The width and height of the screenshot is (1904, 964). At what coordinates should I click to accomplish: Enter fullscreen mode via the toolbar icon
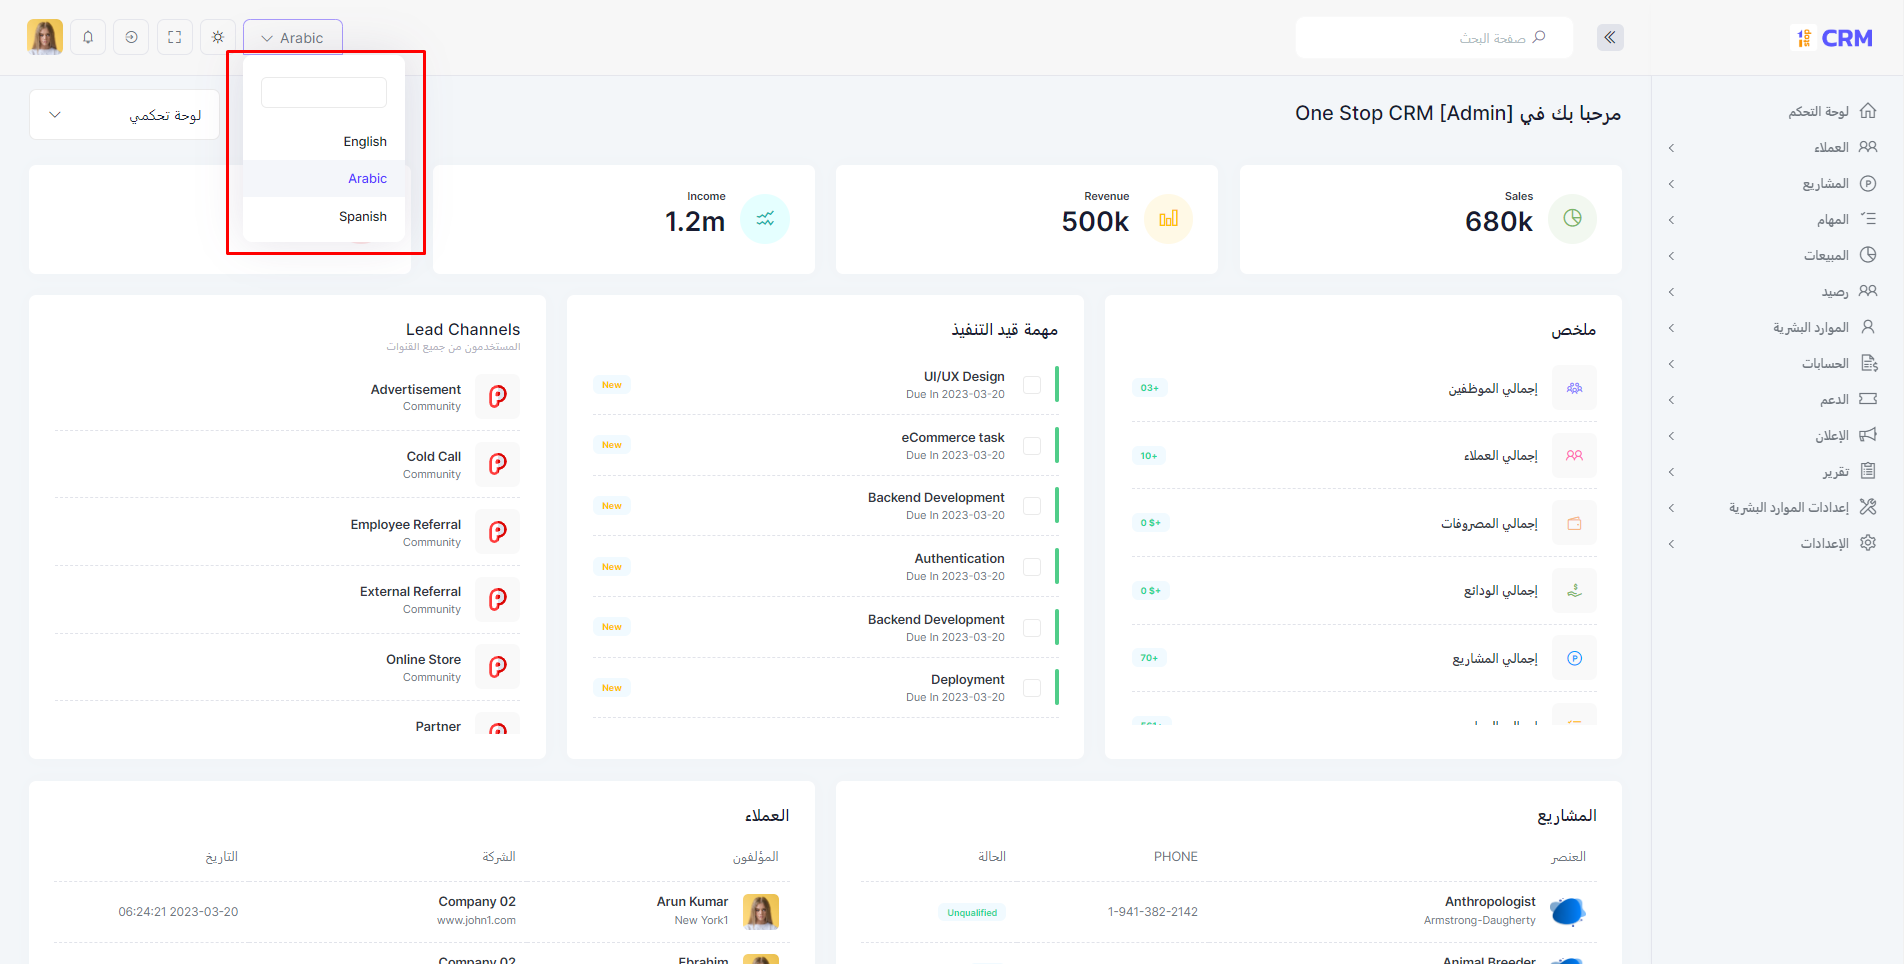(x=174, y=37)
